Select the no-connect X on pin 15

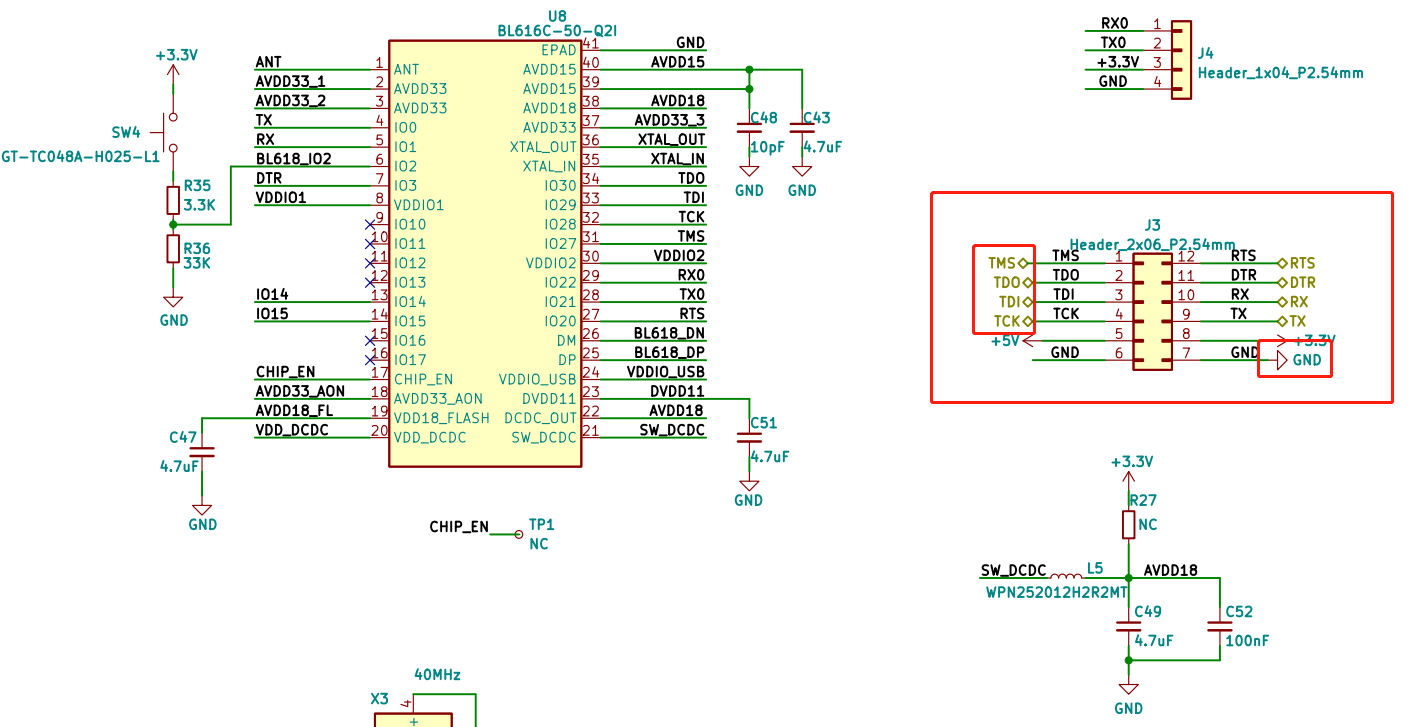click(x=370, y=340)
